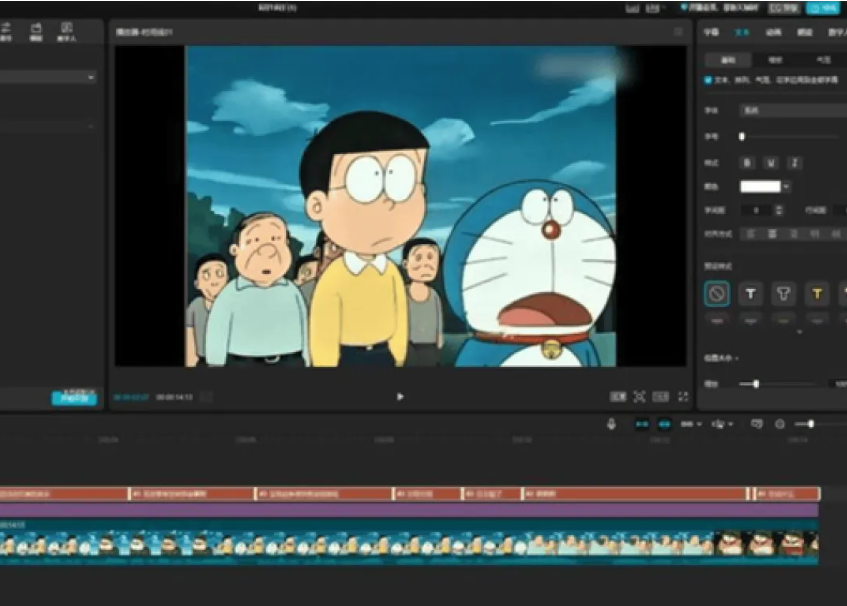Open the text color dropdown arrow
This screenshot has width=847, height=606.
tap(787, 186)
